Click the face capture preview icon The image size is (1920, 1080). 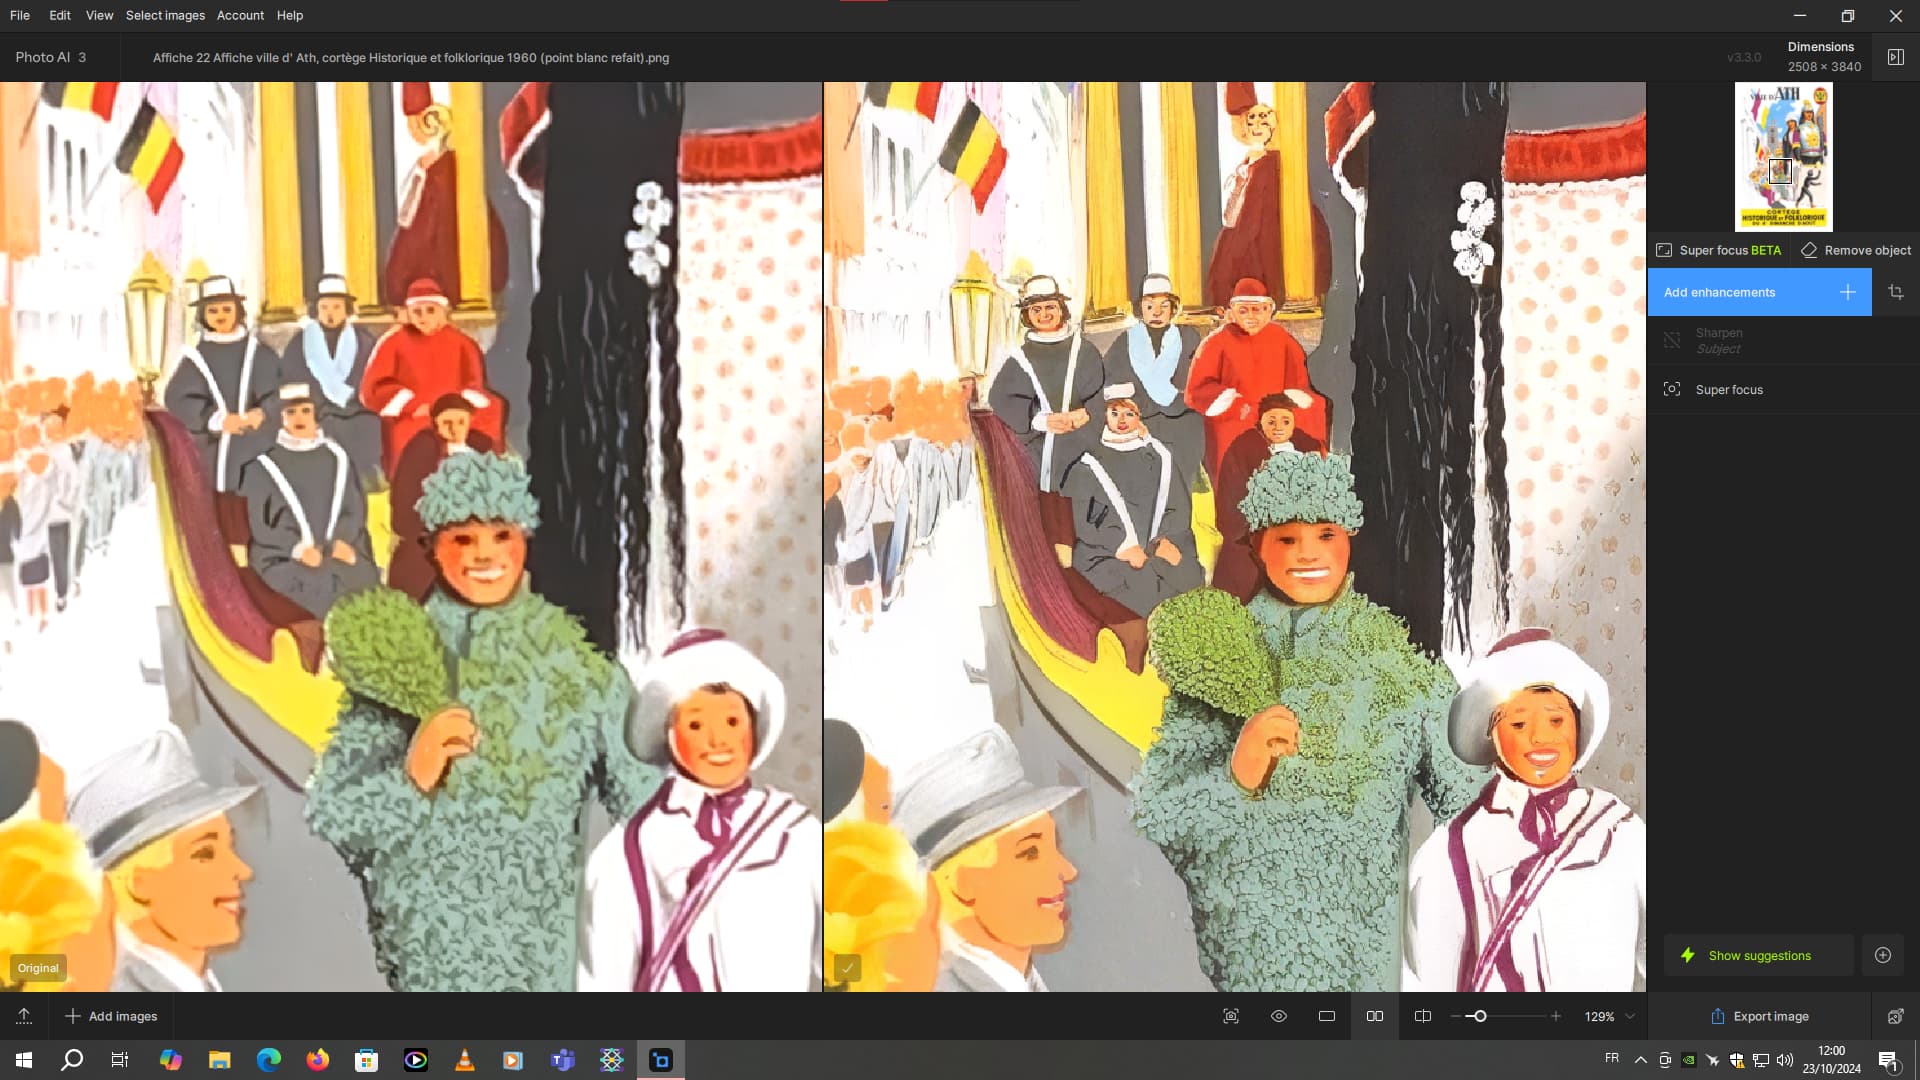1231,1016
